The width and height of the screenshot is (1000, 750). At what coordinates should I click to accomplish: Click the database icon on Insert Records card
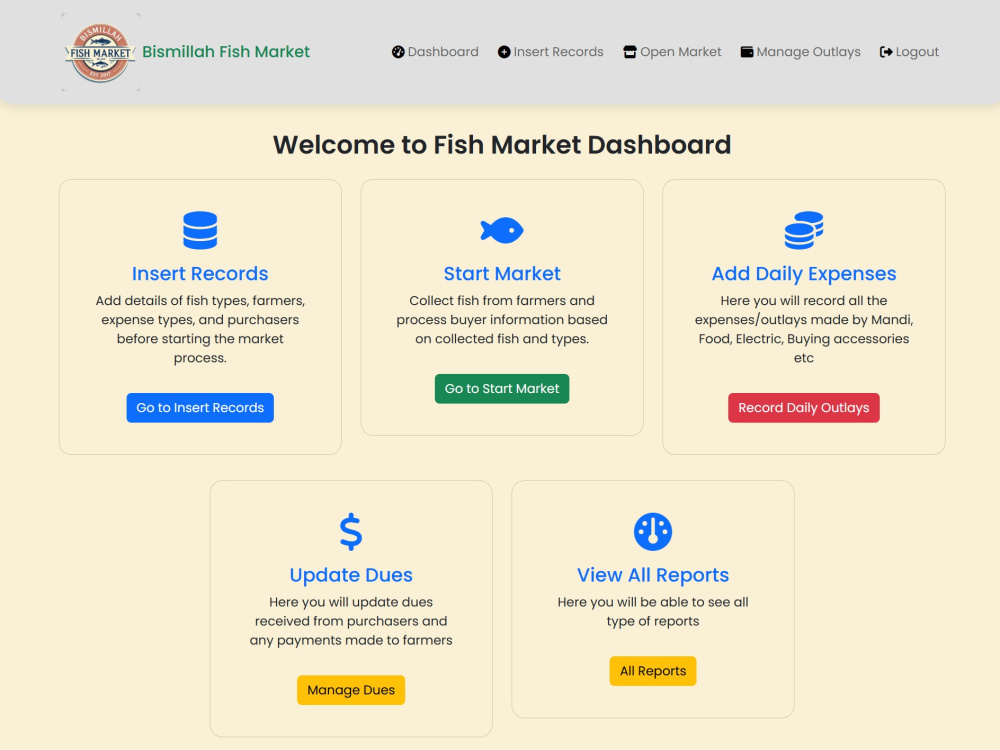(200, 230)
